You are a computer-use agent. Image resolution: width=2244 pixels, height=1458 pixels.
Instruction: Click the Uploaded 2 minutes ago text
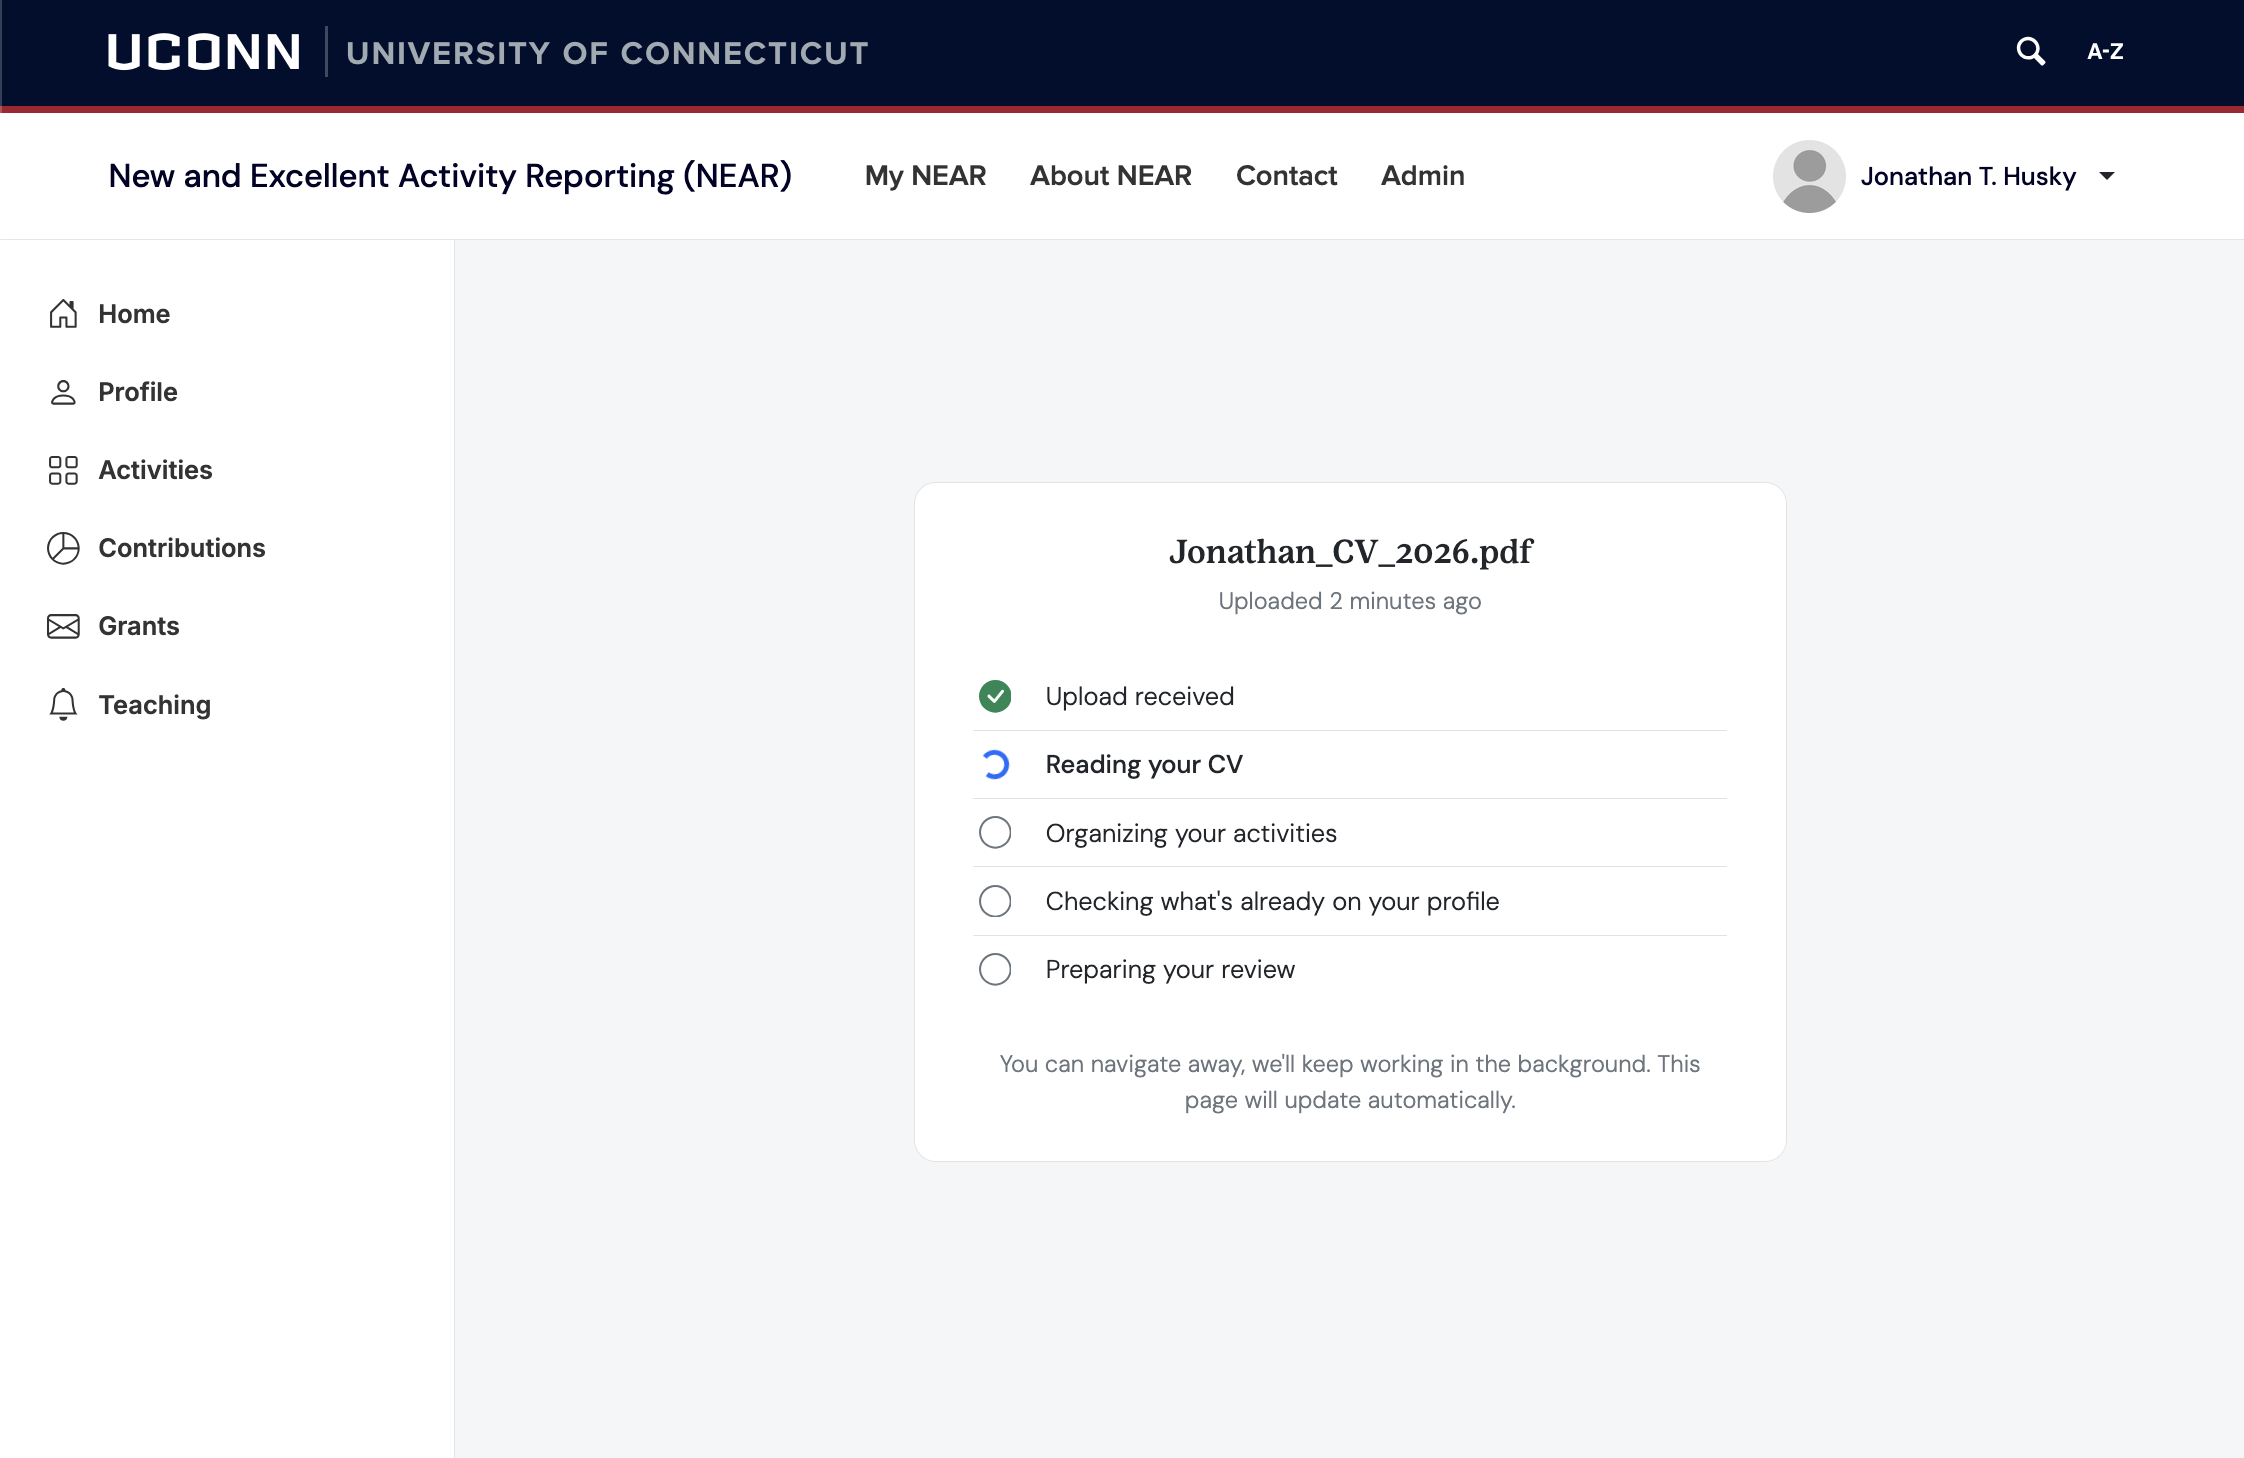pyautogui.click(x=1350, y=601)
